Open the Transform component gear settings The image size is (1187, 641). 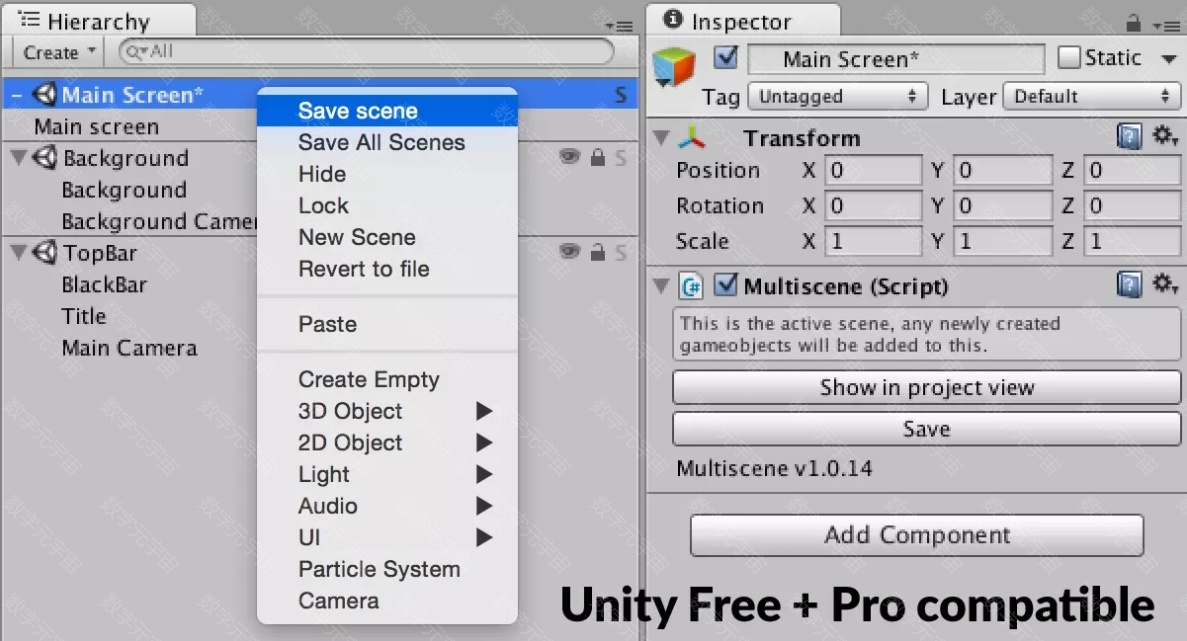click(x=1164, y=136)
